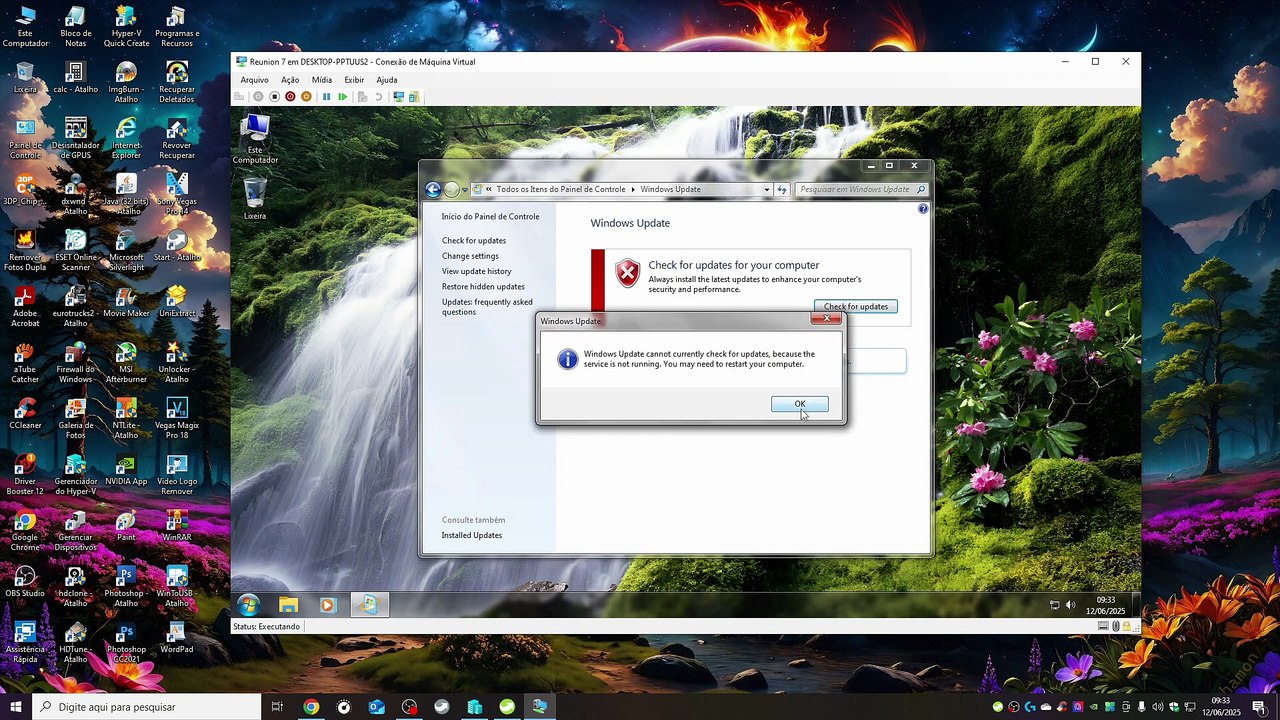Screen dimensions: 1280x720
Task: Open the Mídia menu
Action: pos(322,80)
